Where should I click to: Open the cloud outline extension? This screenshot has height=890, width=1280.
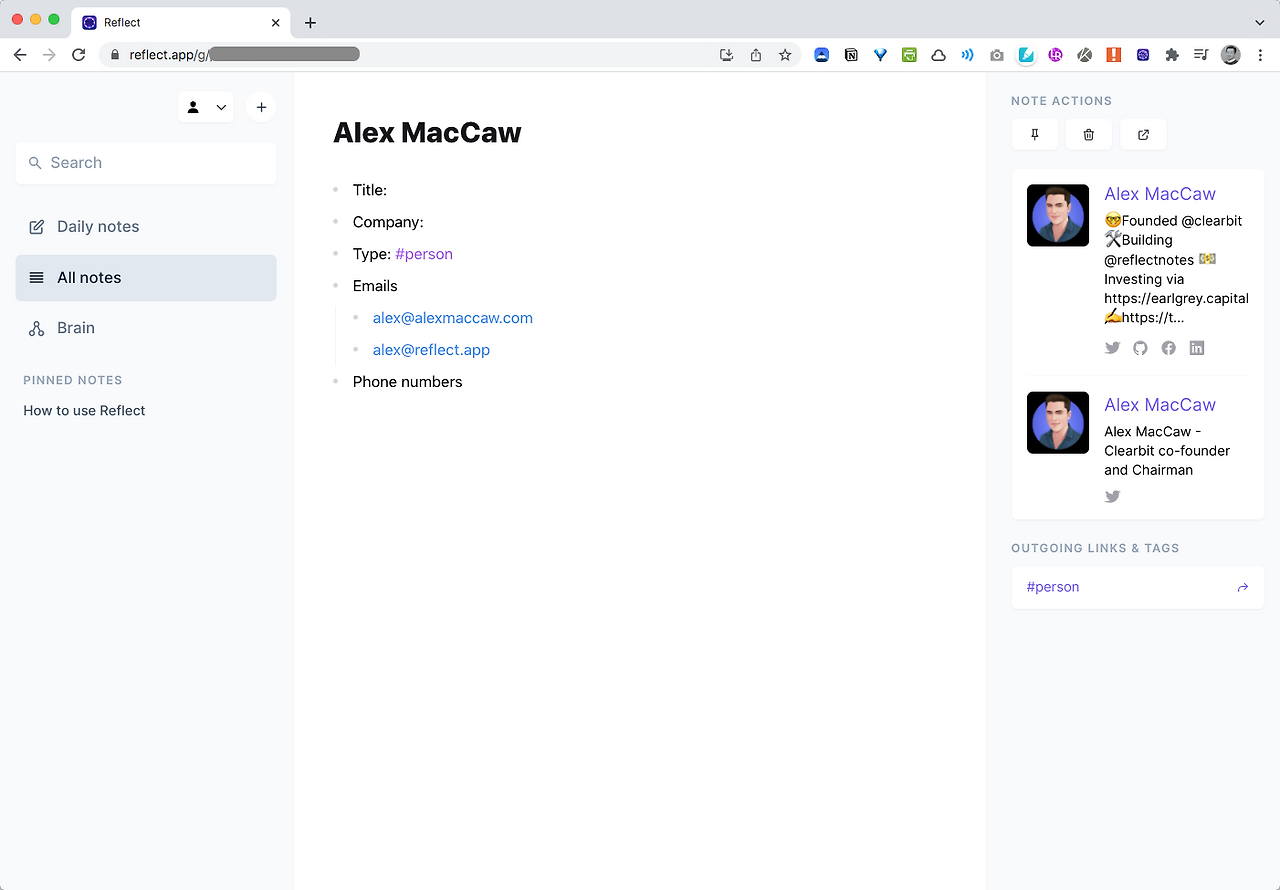pos(938,55)
